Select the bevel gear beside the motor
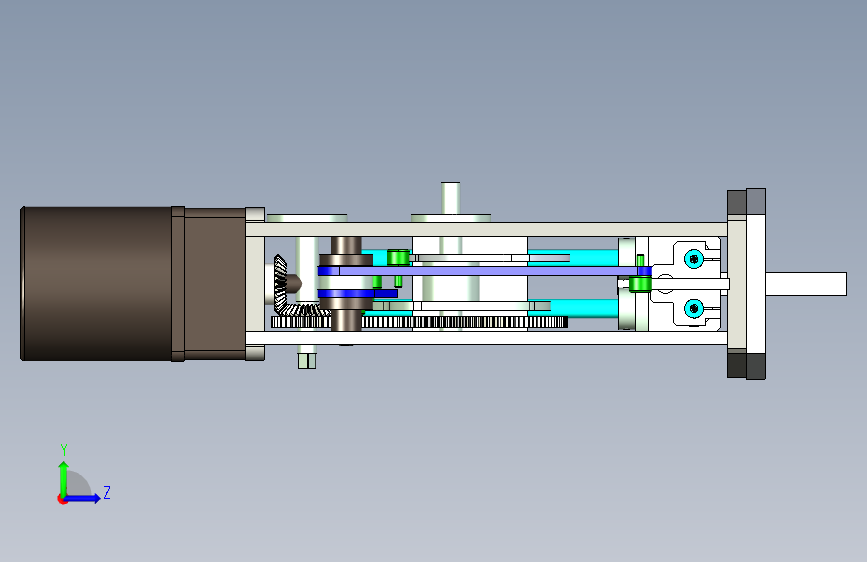Image resolution: width=867 pixels, height=562 pixels. (x=281, y=285)
